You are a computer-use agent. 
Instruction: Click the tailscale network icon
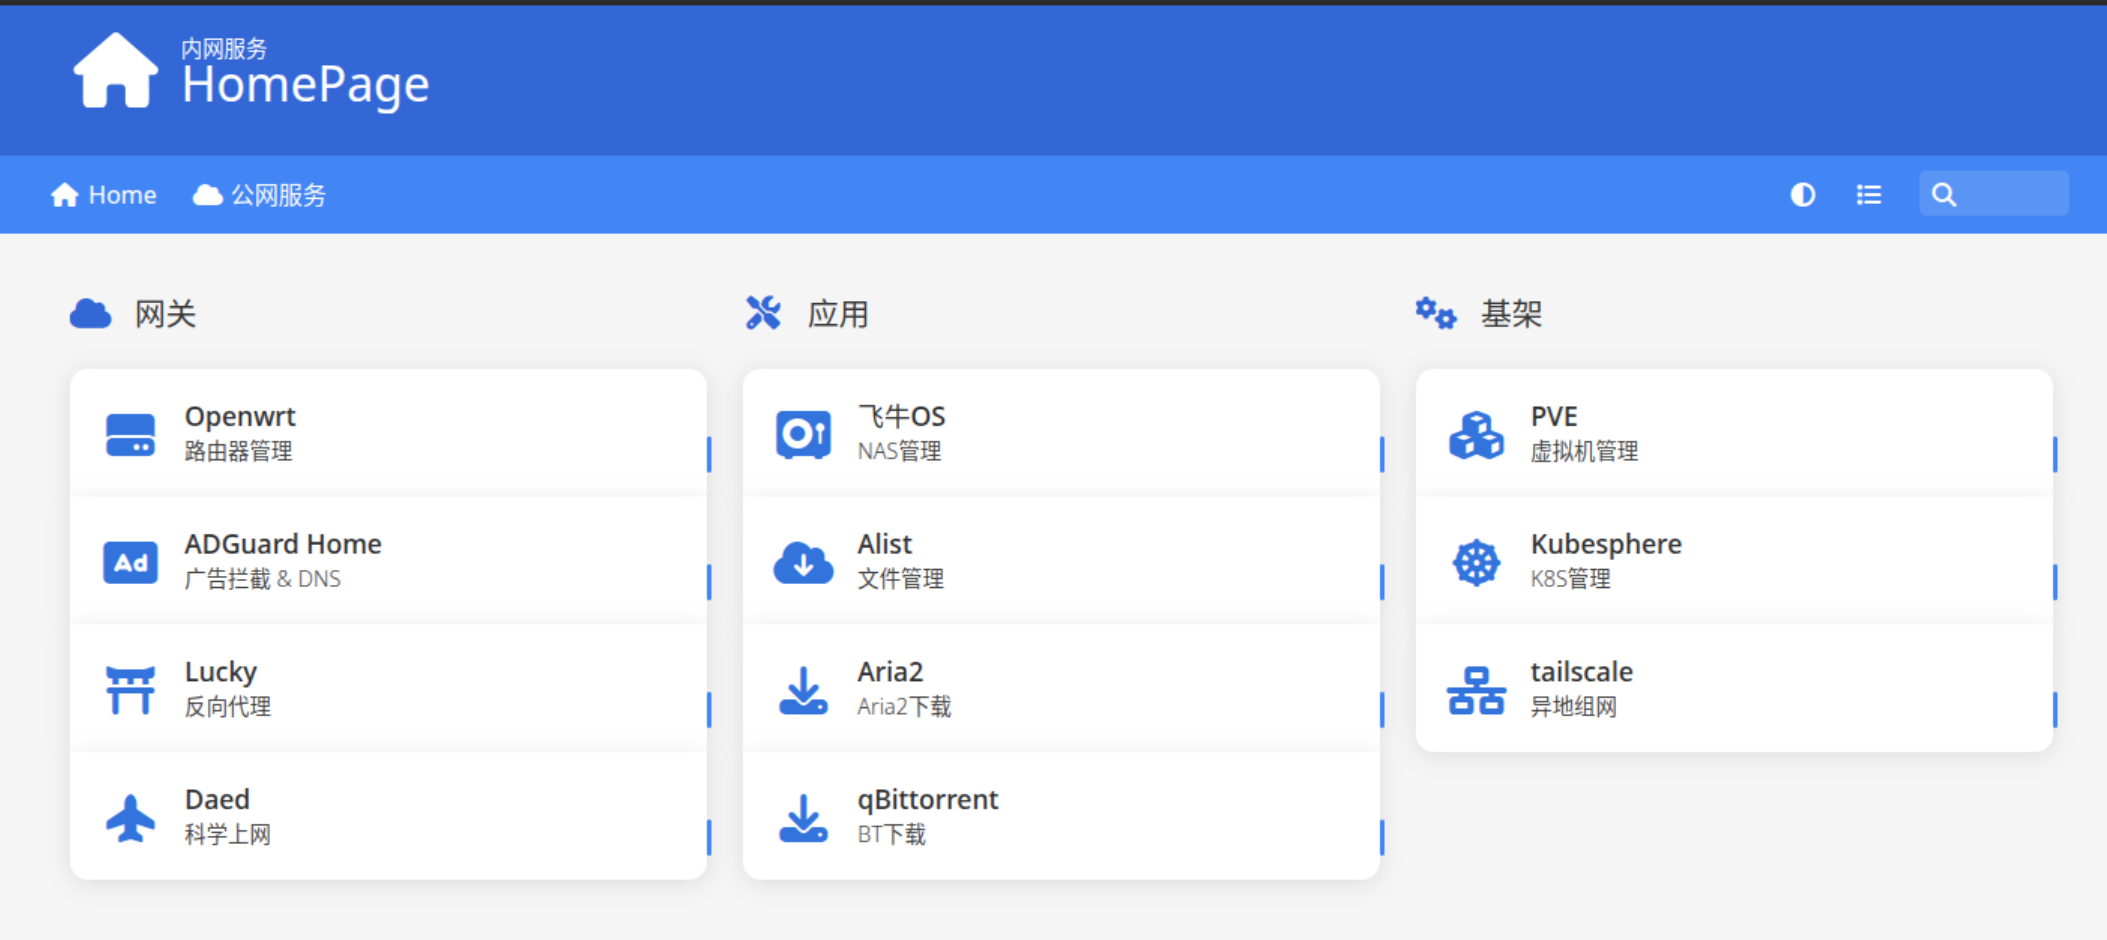coord(1476,690)
